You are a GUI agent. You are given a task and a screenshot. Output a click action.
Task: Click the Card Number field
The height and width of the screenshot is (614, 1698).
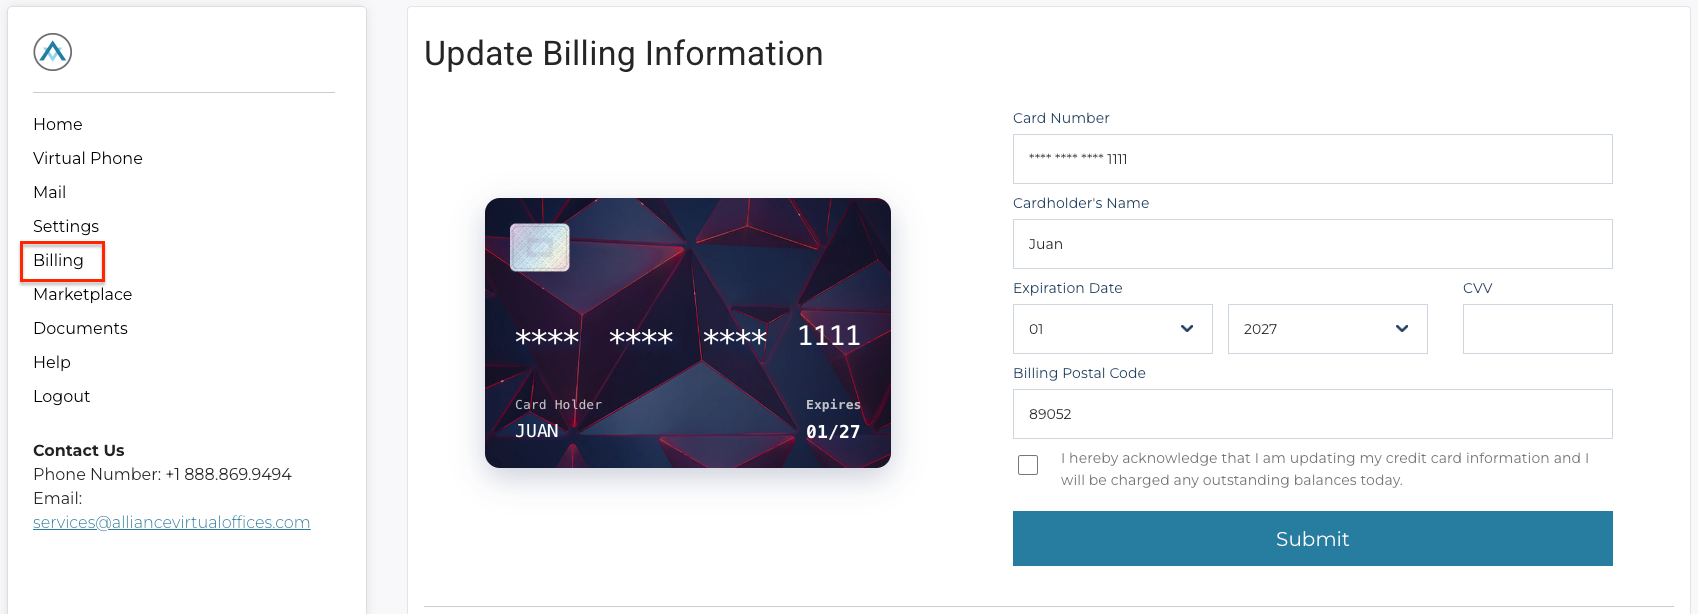point(1313,159)
